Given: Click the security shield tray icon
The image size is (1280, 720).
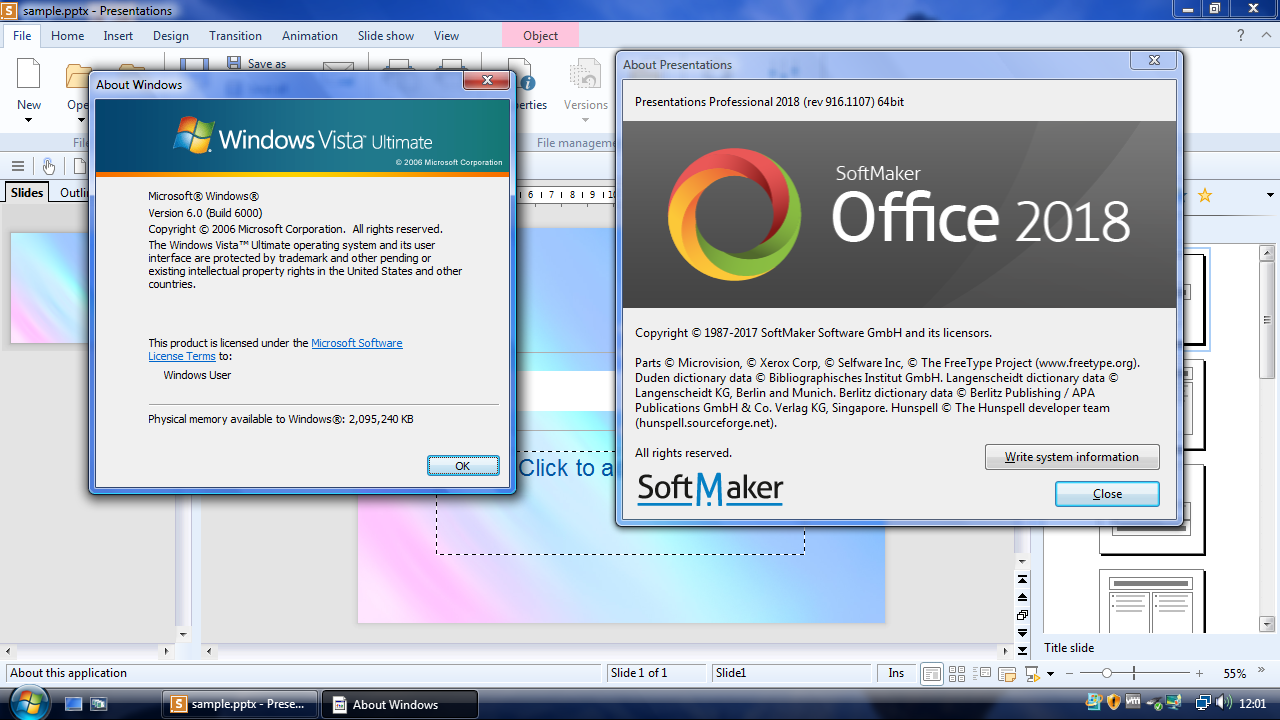Looking at the screenshot, I should 1113,703.
